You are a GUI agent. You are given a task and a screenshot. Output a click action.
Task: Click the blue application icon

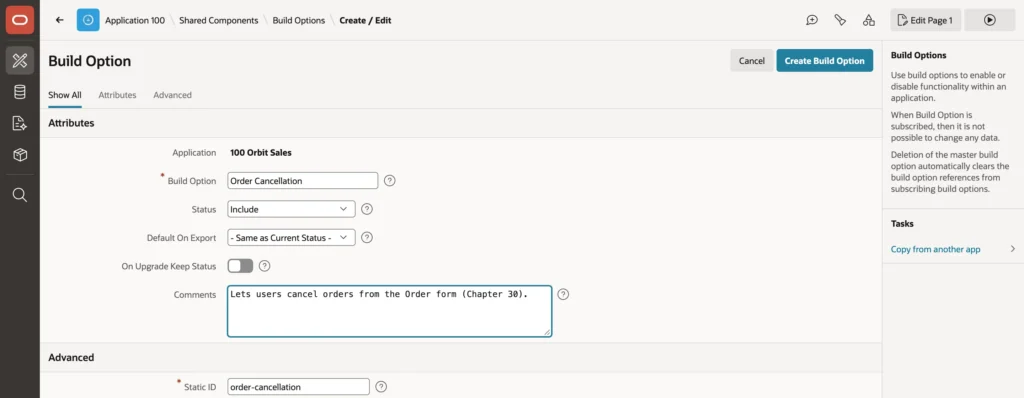click(x=88, y=20)
